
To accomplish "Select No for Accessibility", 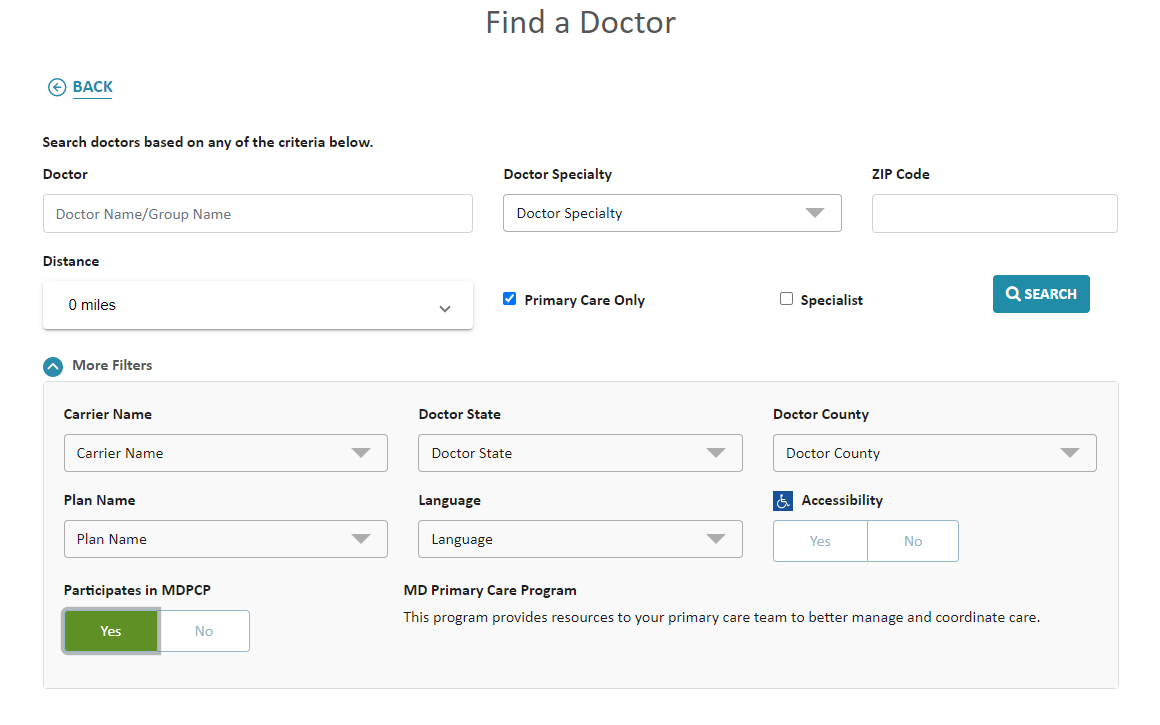I will 912,541.
